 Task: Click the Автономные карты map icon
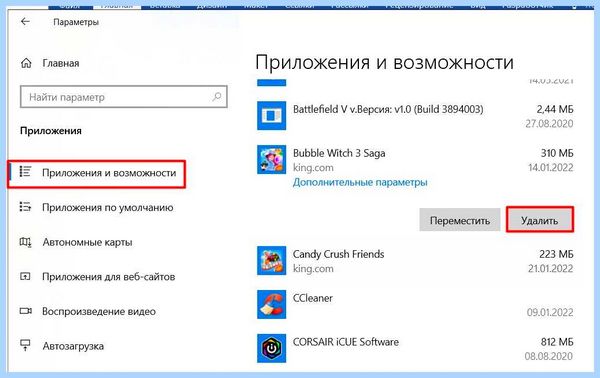click(25, 242)
